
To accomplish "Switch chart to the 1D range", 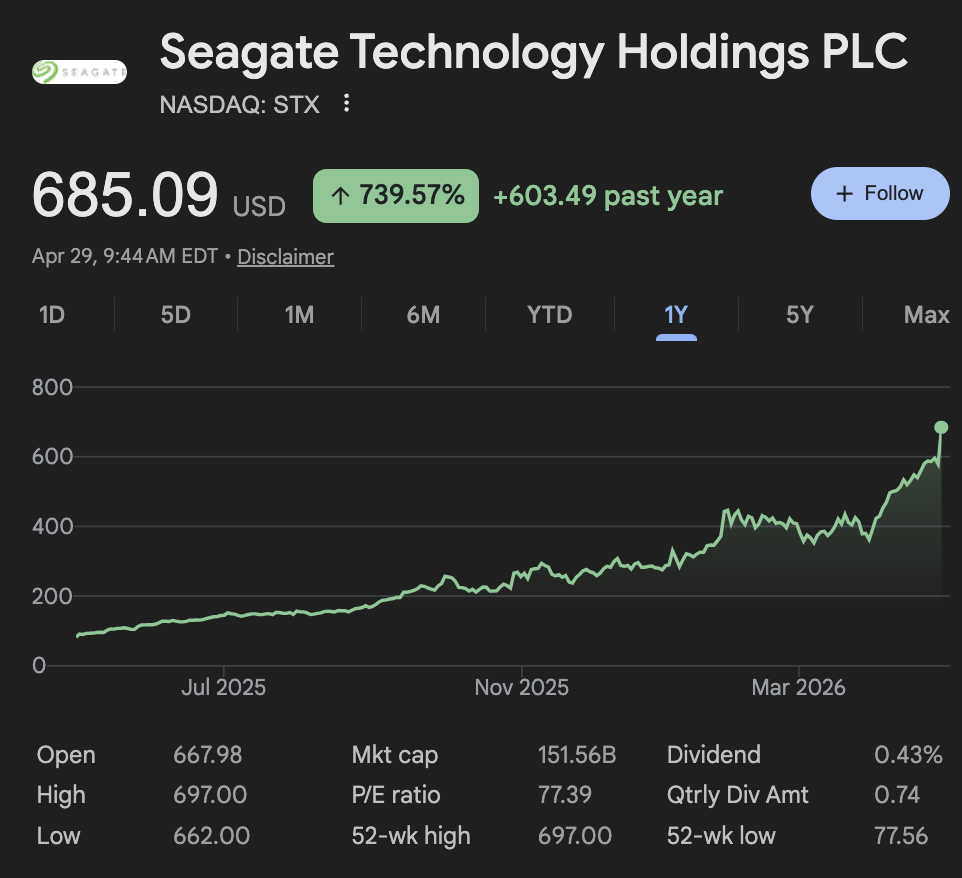I will click(x=52, y=315).
